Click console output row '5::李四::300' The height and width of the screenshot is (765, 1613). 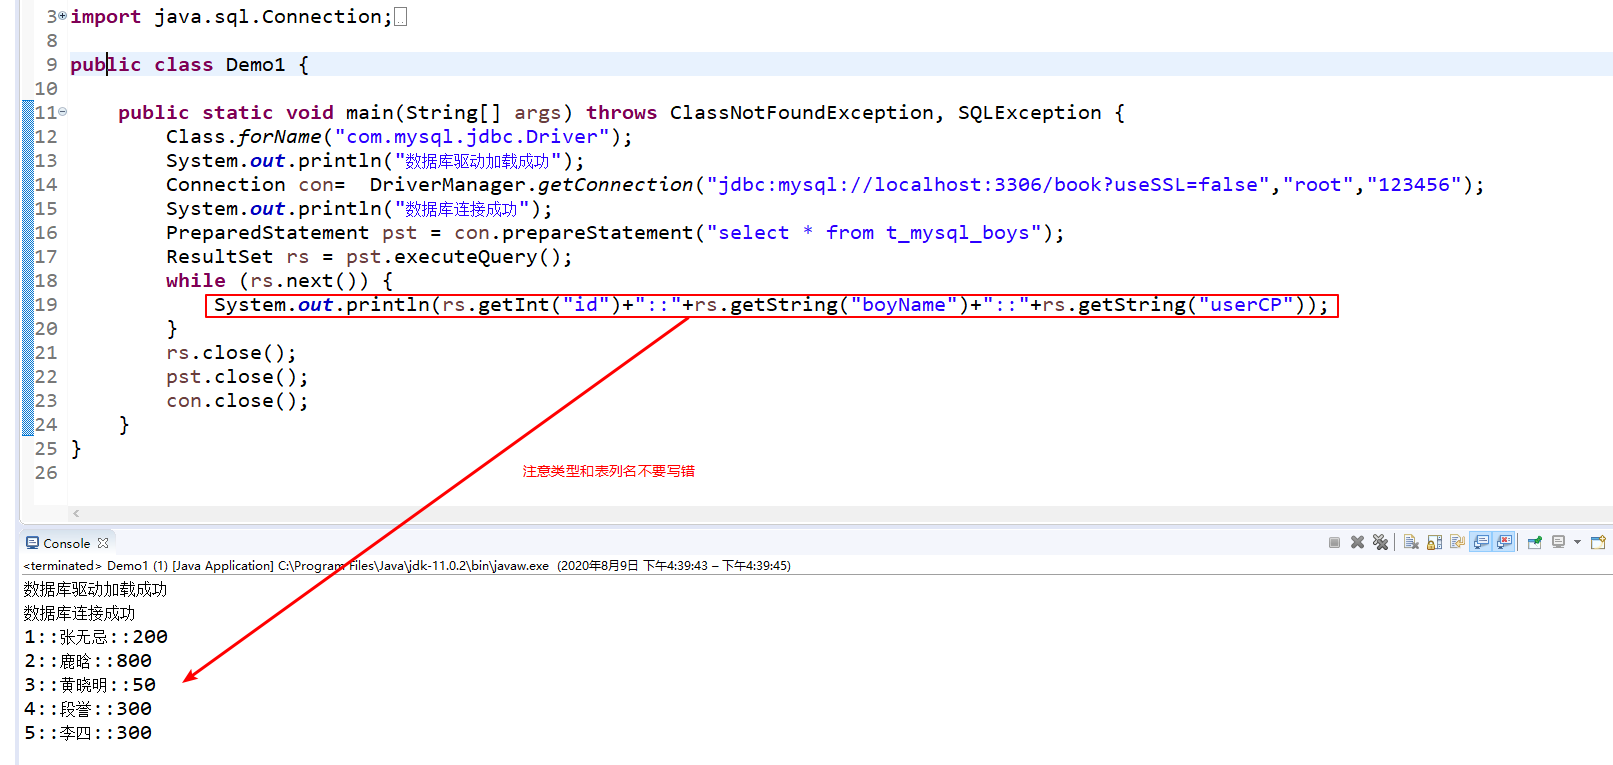click(88, 733)
